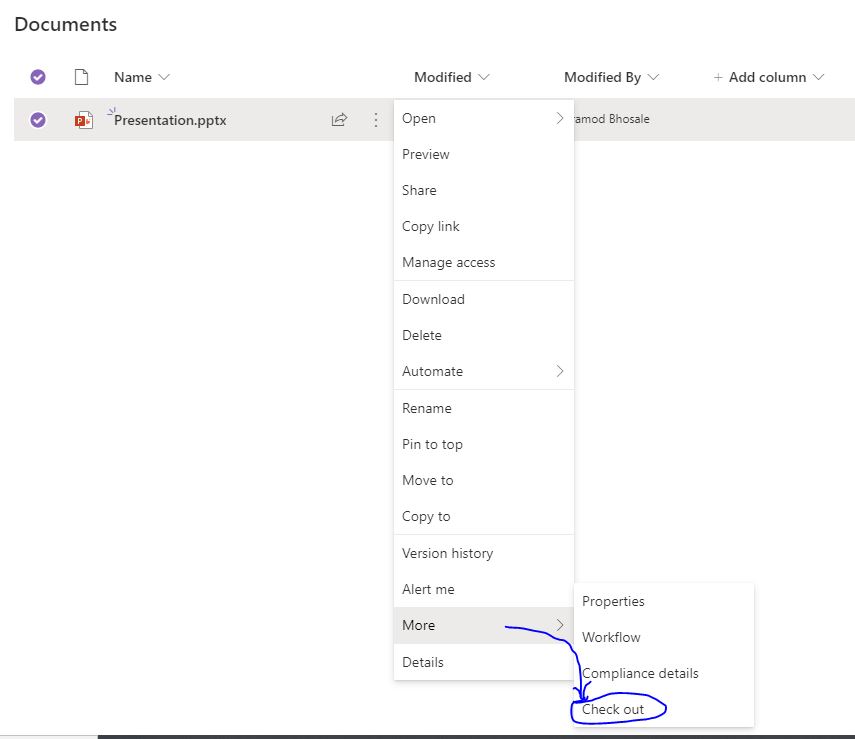855x739 pixels.
Task: Open the three-dot actions menu icon
Action: (376, 119)
